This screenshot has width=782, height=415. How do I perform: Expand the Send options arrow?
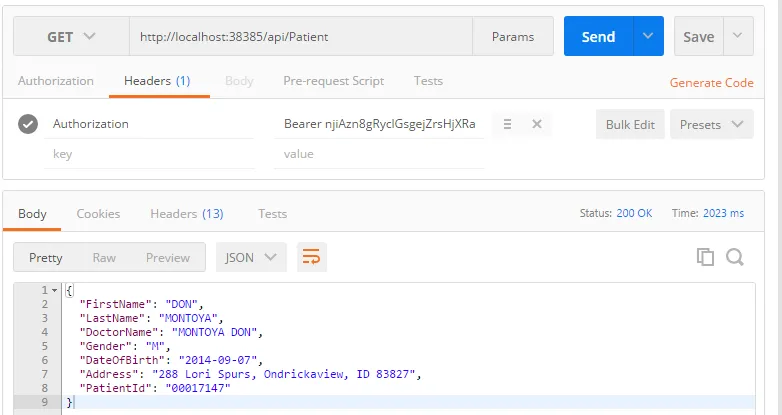click(x=648, y=37)
